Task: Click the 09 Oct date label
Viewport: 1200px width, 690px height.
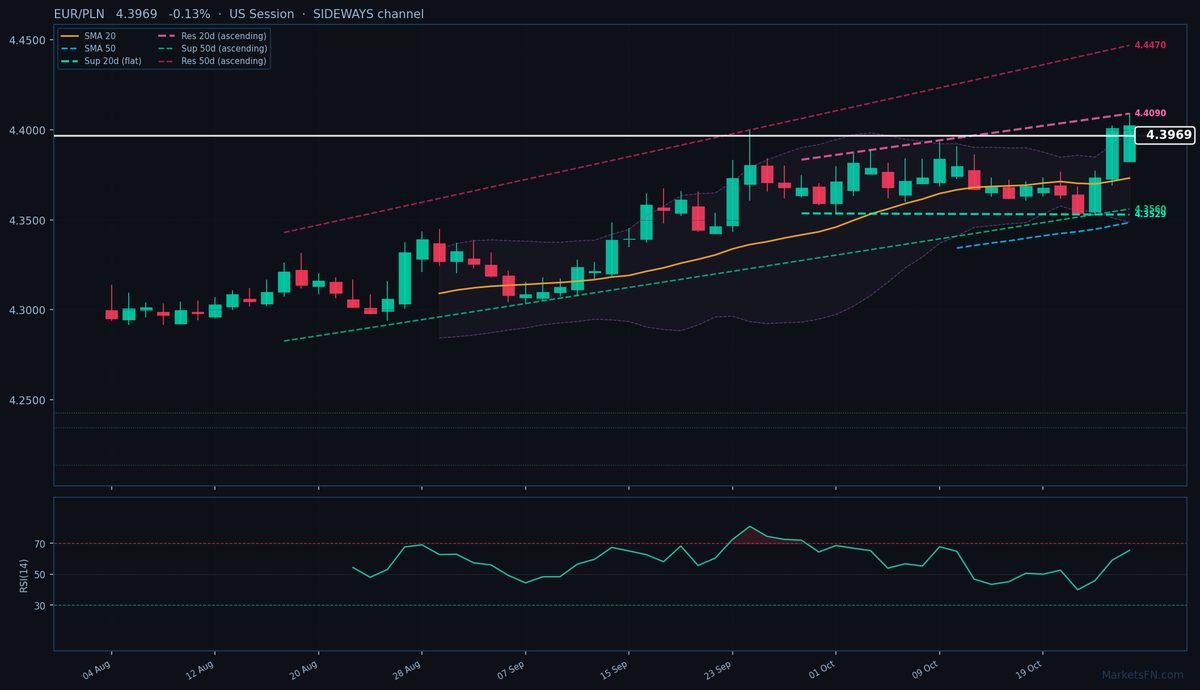Action: click(x=925, y=669)
